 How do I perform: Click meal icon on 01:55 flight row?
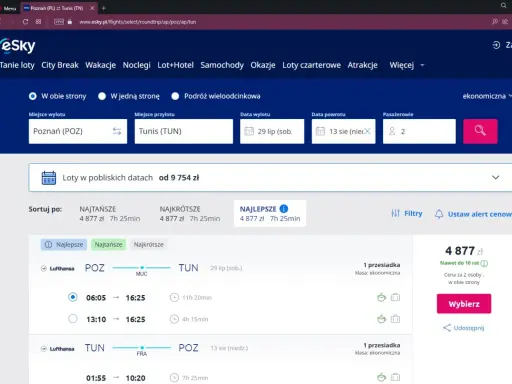[x=381, y=378]
